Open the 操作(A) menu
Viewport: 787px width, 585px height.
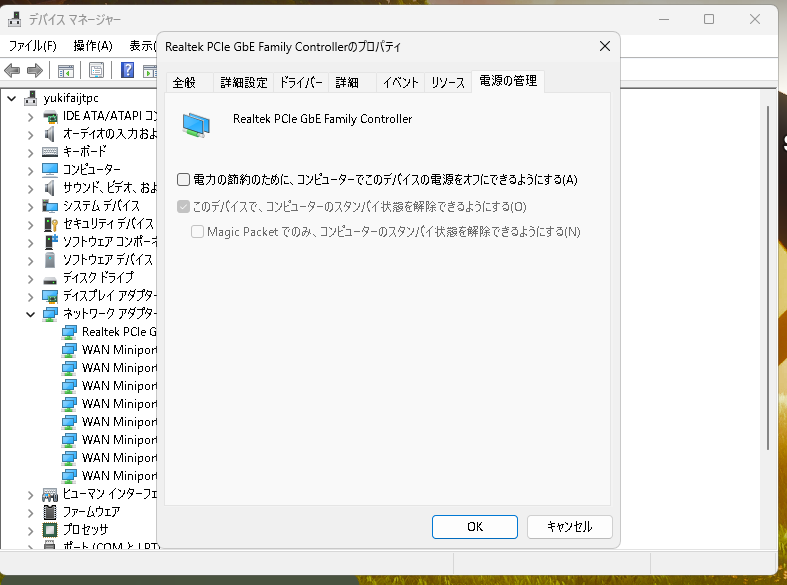[x=93, y=46]
